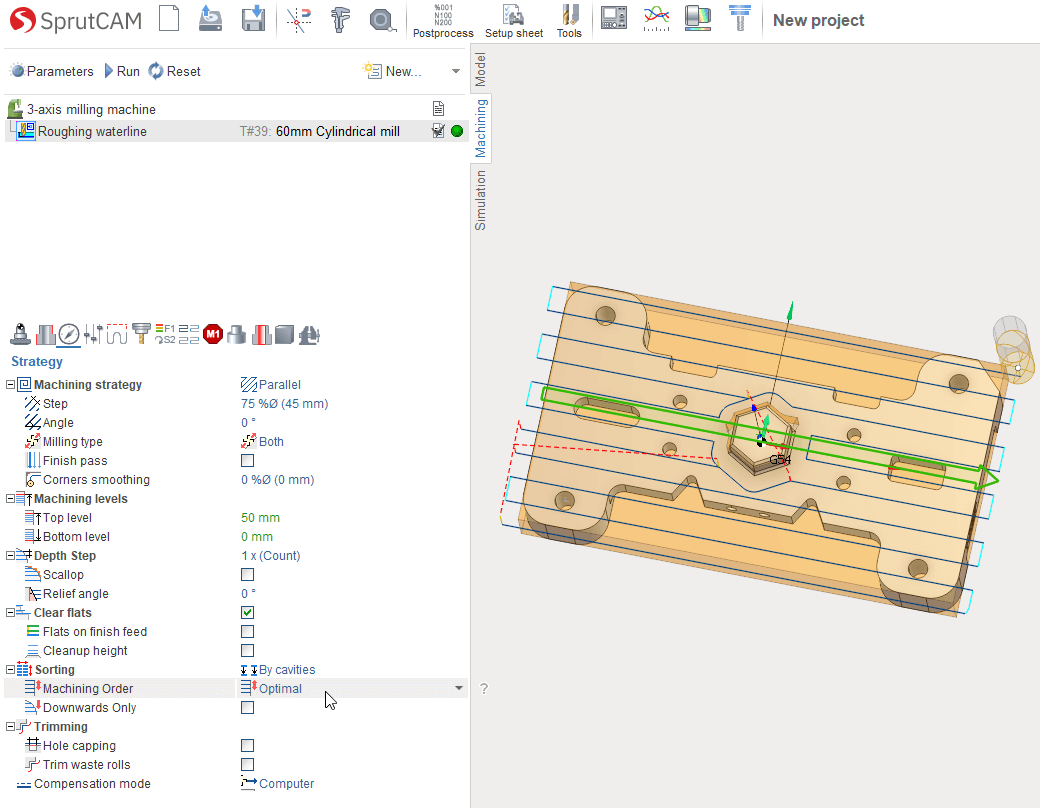Edit the Top level 50 mm value
Viewport: 1040px width, 808px height.
pyautogui.click(x=261, y=518)
